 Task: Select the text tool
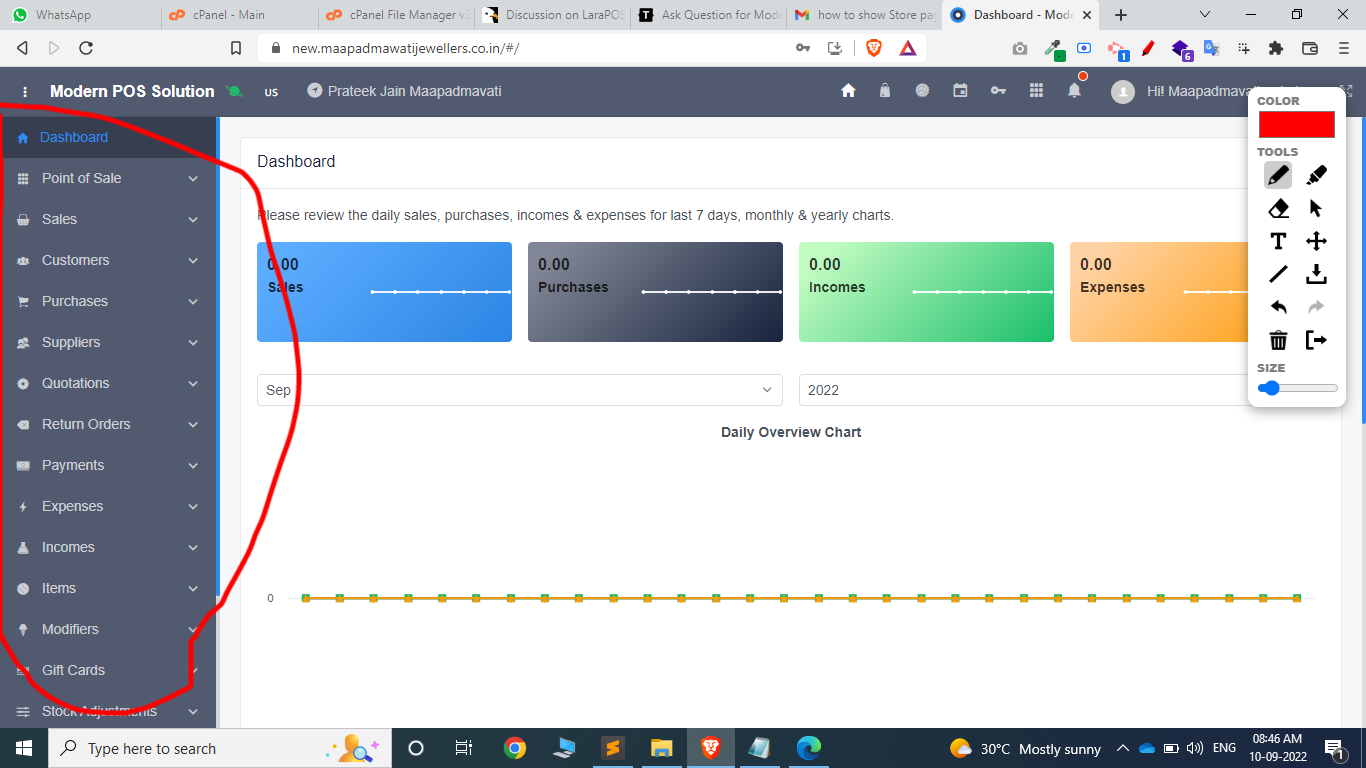[x=1278, y=241]
